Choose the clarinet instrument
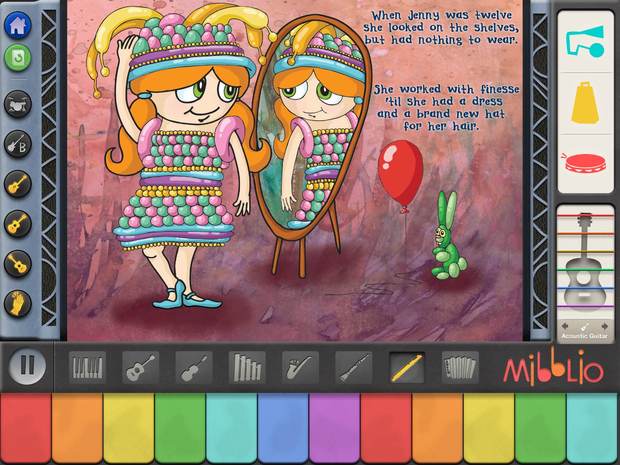This screenshot has width=620, height=465. tap(352, 367)
